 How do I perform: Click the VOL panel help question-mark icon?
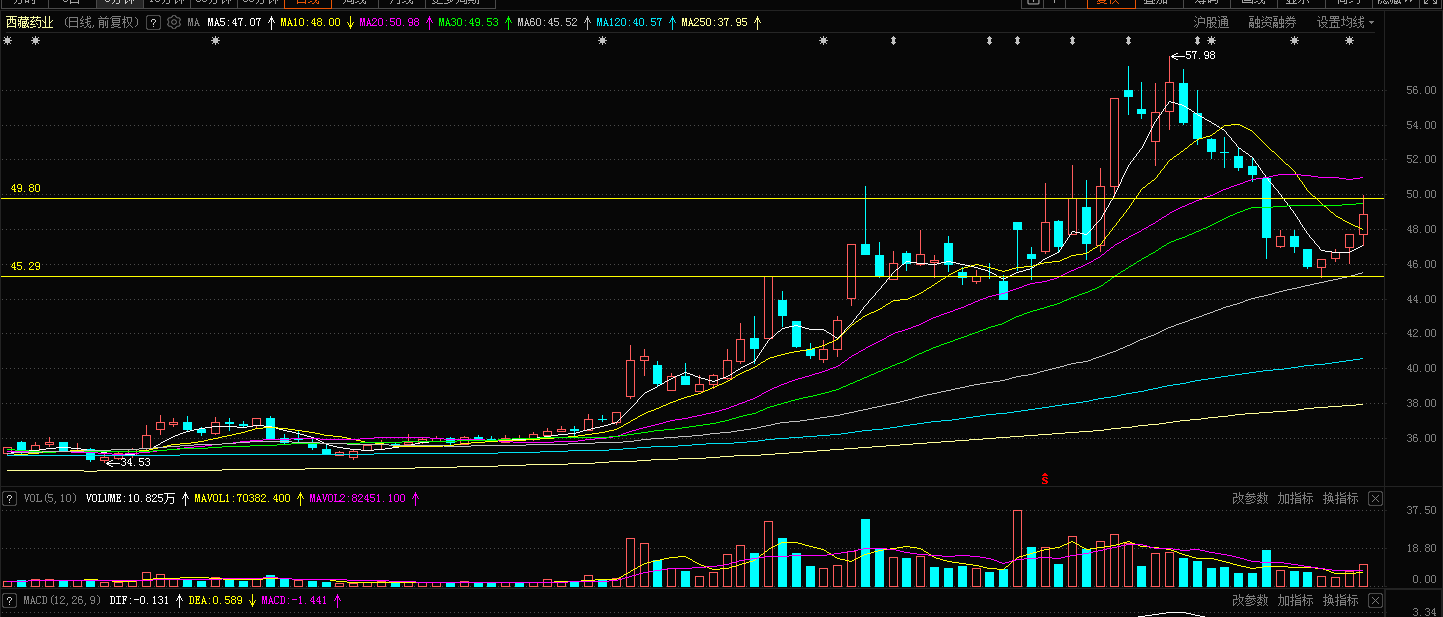(10, 497)
